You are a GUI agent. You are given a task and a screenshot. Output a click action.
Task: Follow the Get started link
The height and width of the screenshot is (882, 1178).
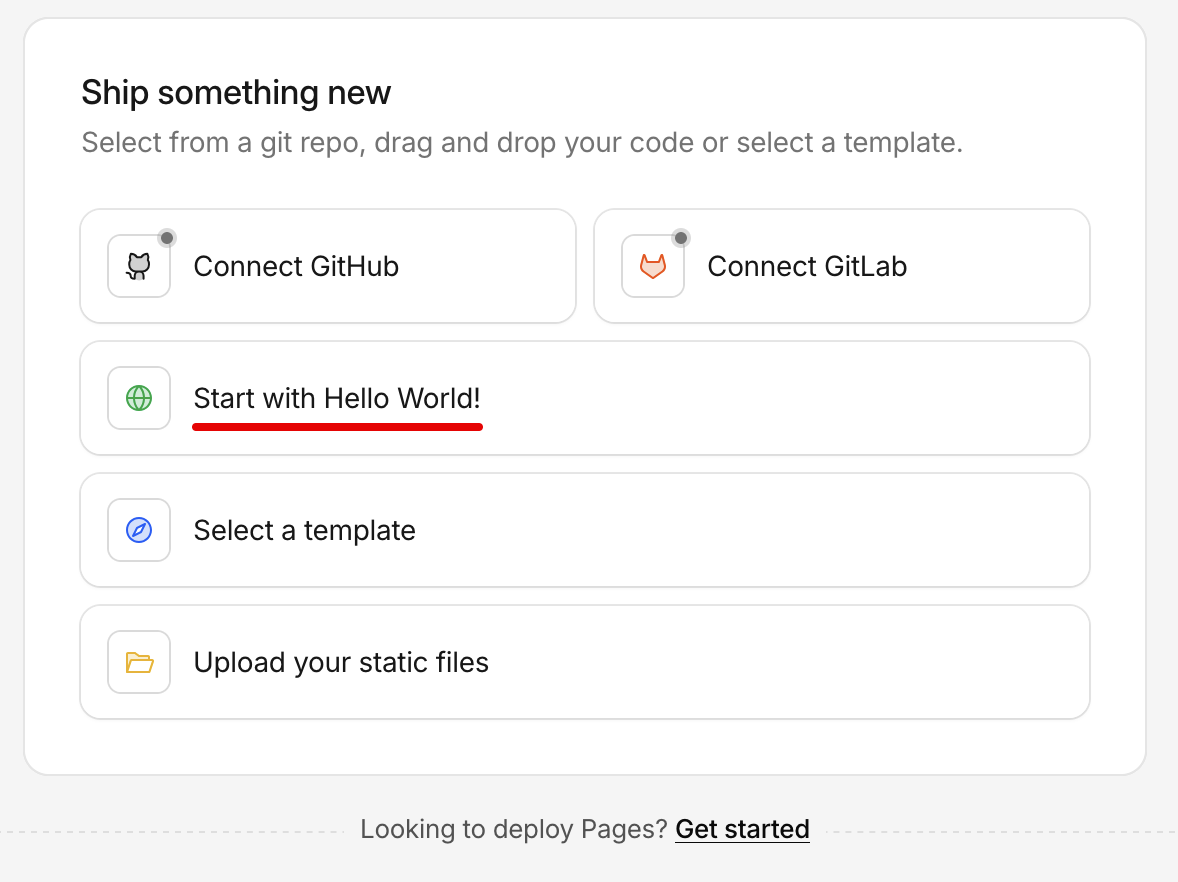742,828
